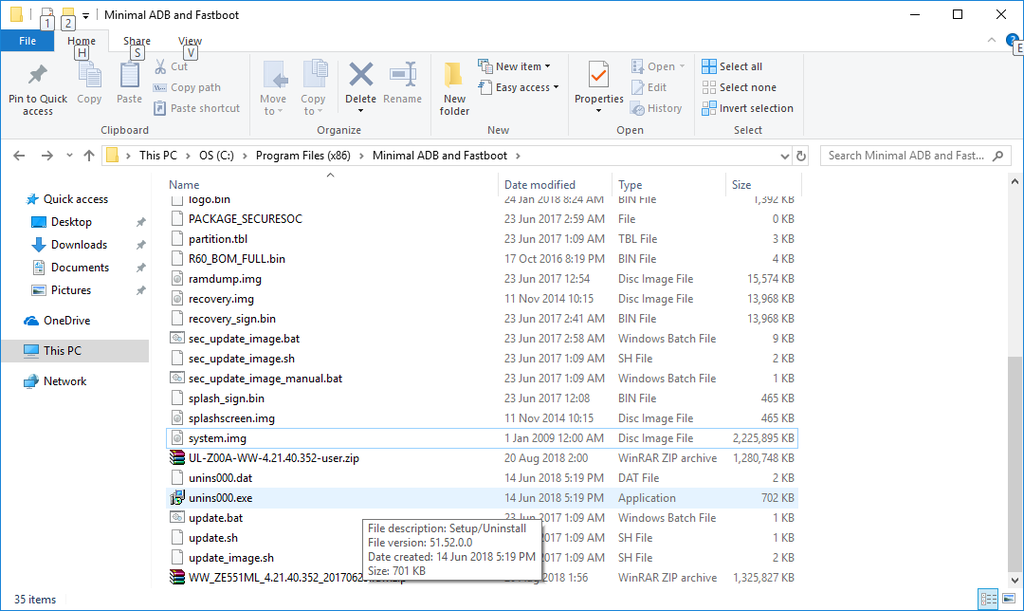The image size is (1024, 611).
Task: Click the New folder icon
Action: pyautogui.click(x=454, y=76)
